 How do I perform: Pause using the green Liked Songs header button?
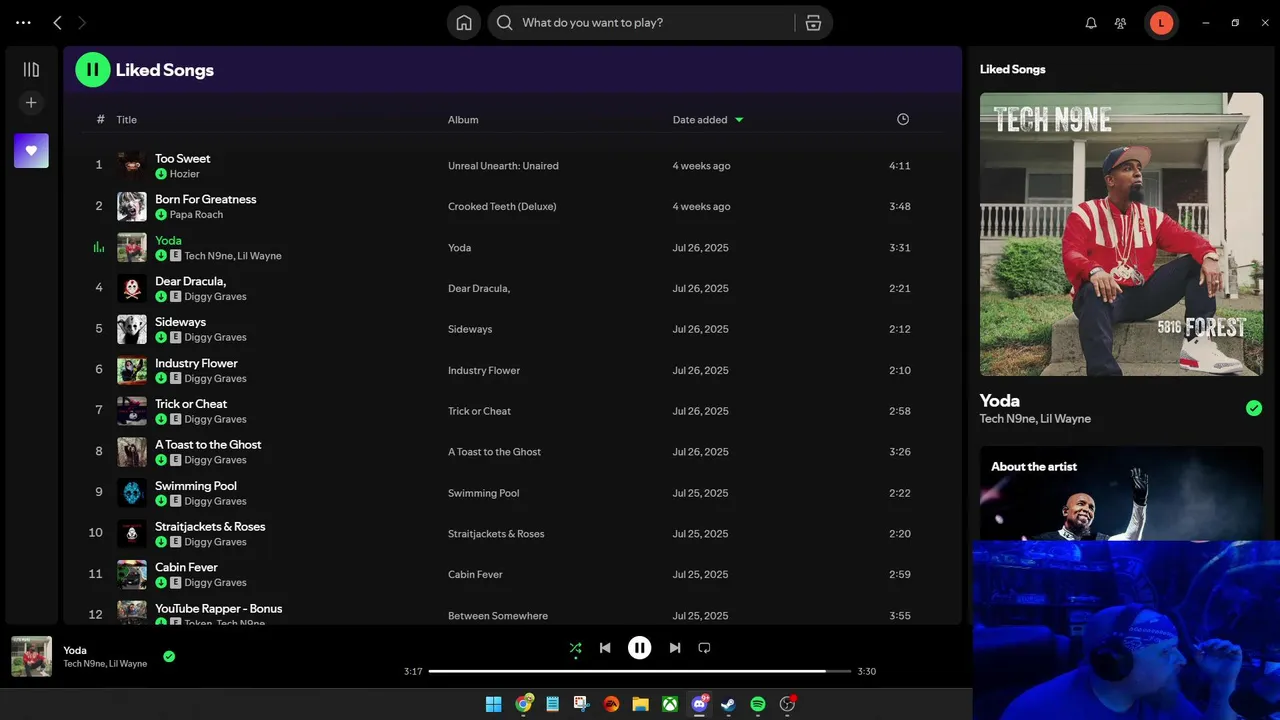click(x=93, y=70)
